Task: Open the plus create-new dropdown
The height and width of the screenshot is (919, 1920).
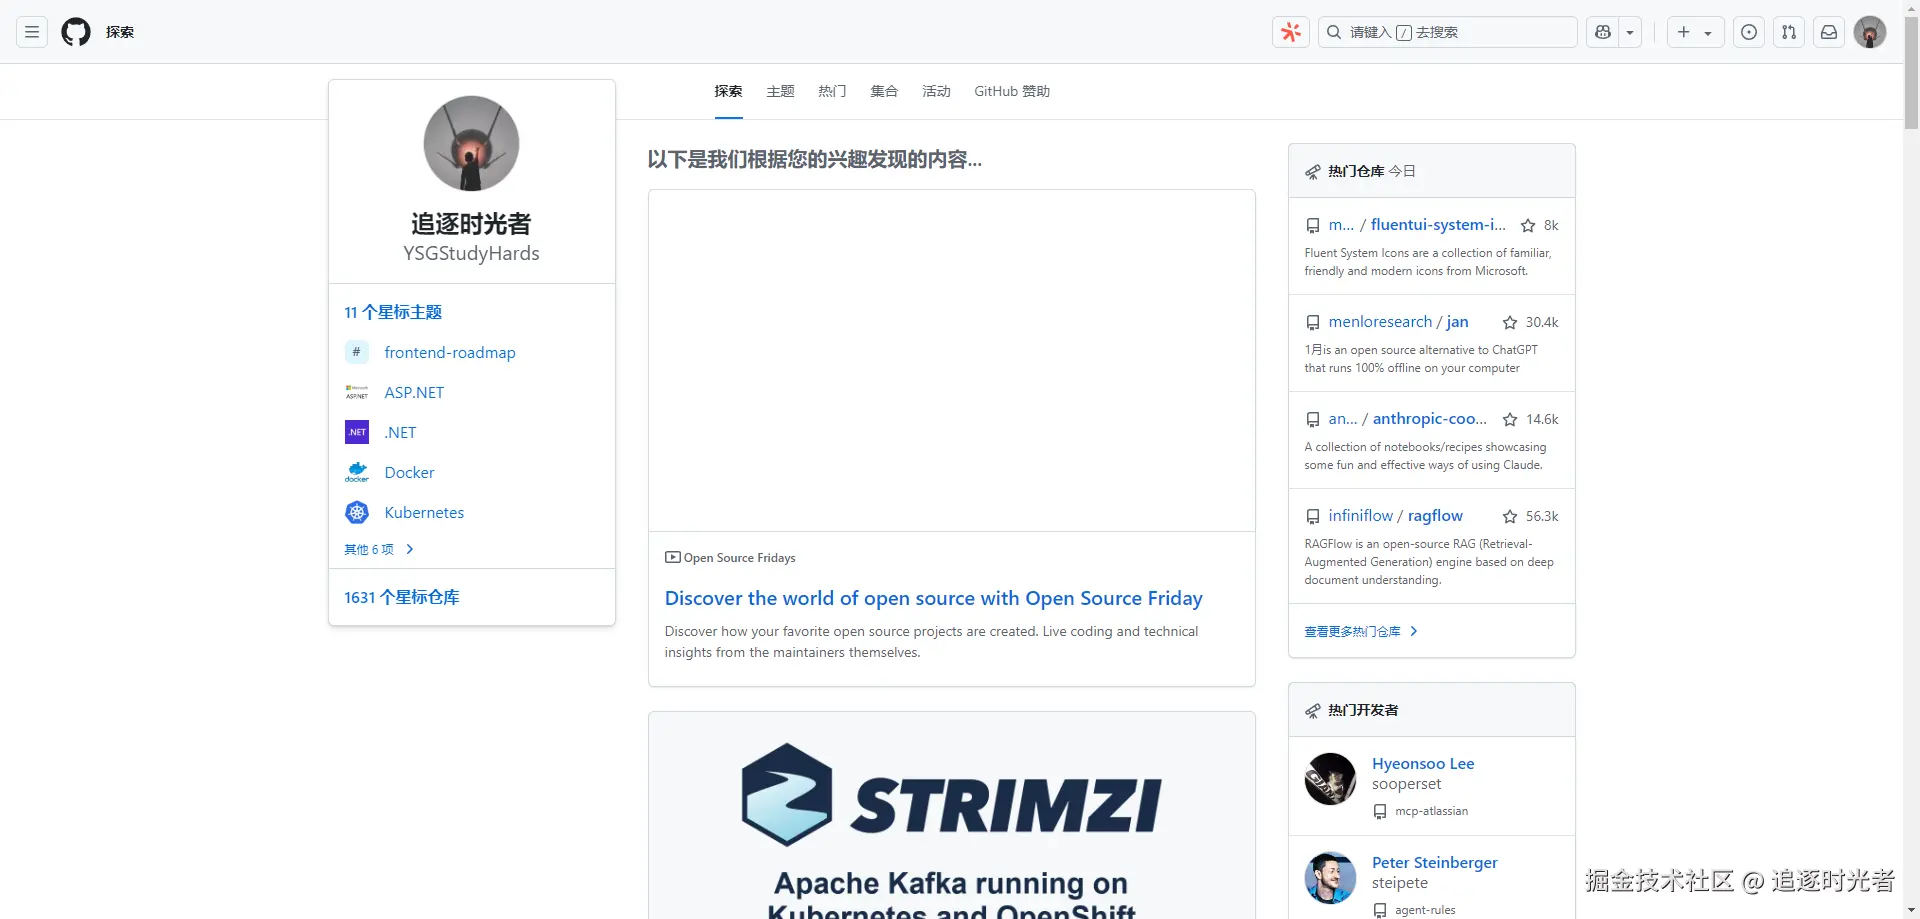Action: point(1695,32)
